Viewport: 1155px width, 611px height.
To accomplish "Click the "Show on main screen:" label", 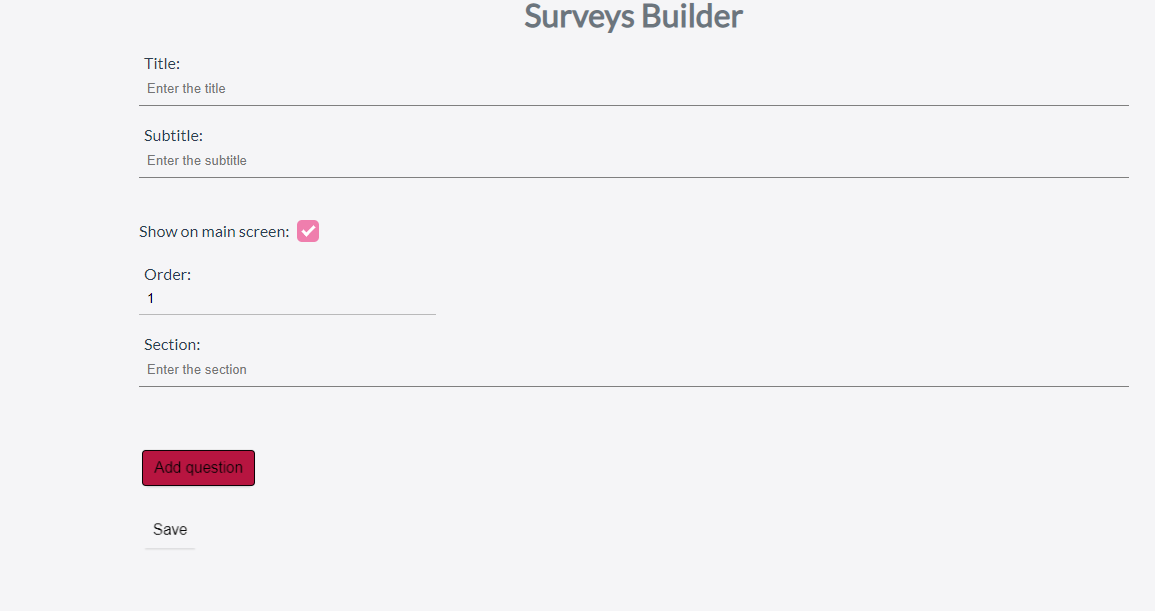I will point(214,232).
